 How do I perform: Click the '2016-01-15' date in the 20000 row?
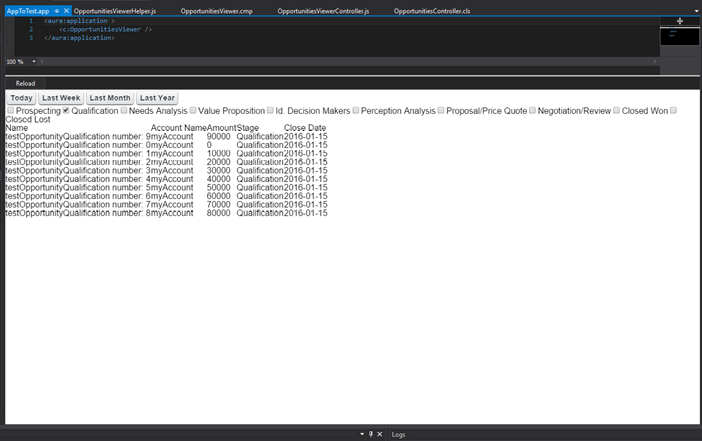[305, 162]
